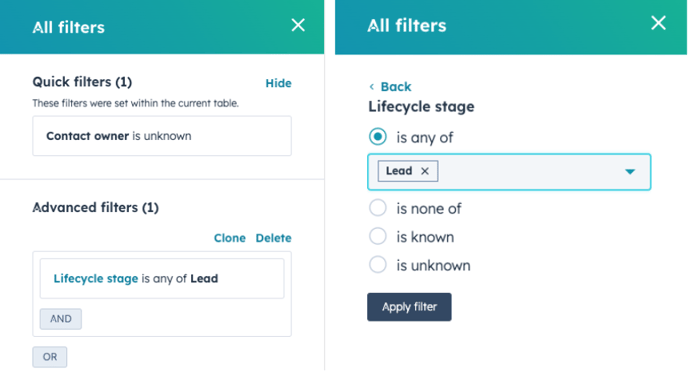Select the 'is known' radio option
This screenshot has height=372, width=688.
(x=378, y=236)
